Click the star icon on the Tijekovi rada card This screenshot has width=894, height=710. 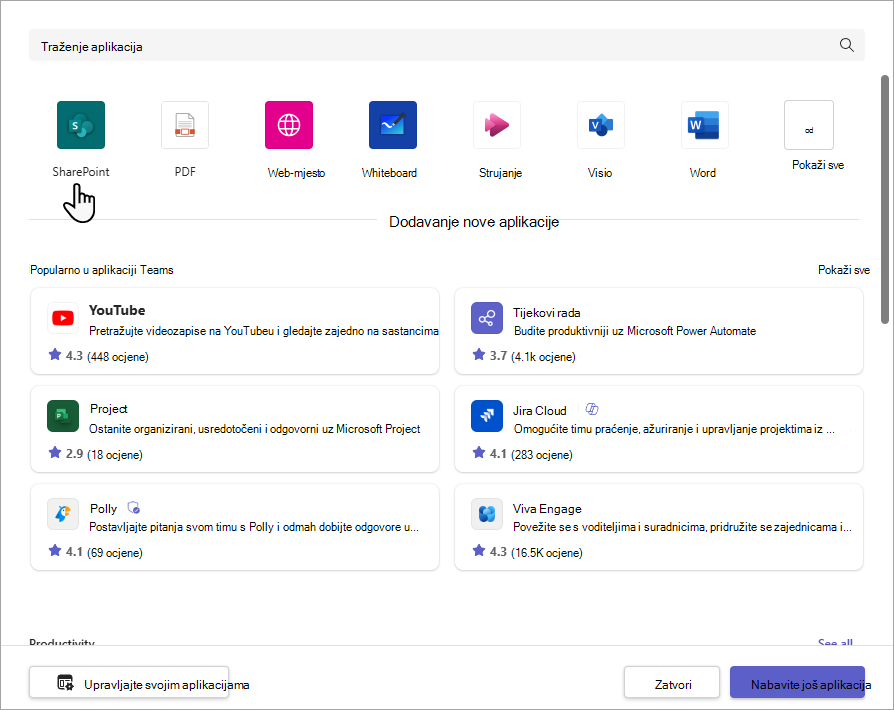479,355
